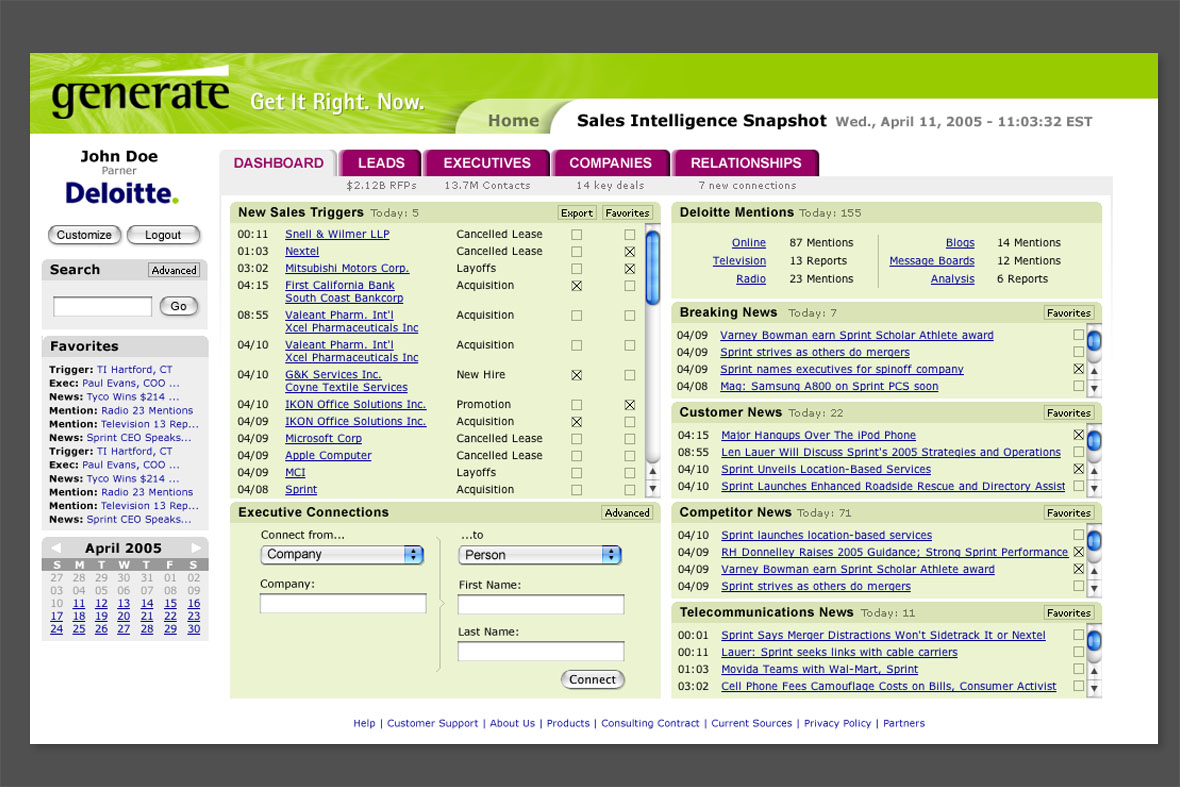Image resolution: width=1180 pixels, height=787 pixels.
Task: Click the Home tab
Action: (x=513, y=120)
